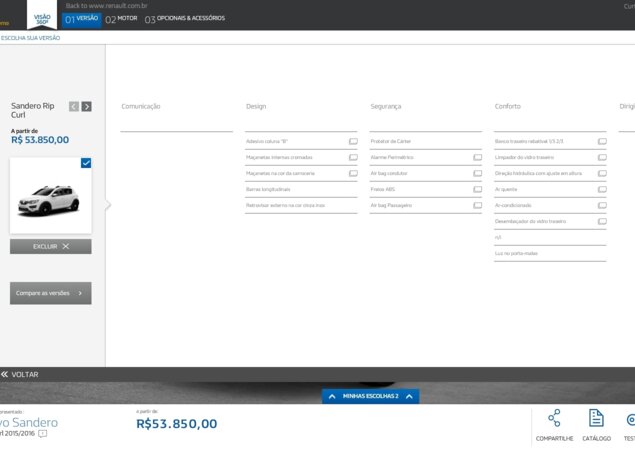The width and height of the screenshot is (635, 450).
Task: Click the right chevron of Minhas Escolhas
Action: 409,397
